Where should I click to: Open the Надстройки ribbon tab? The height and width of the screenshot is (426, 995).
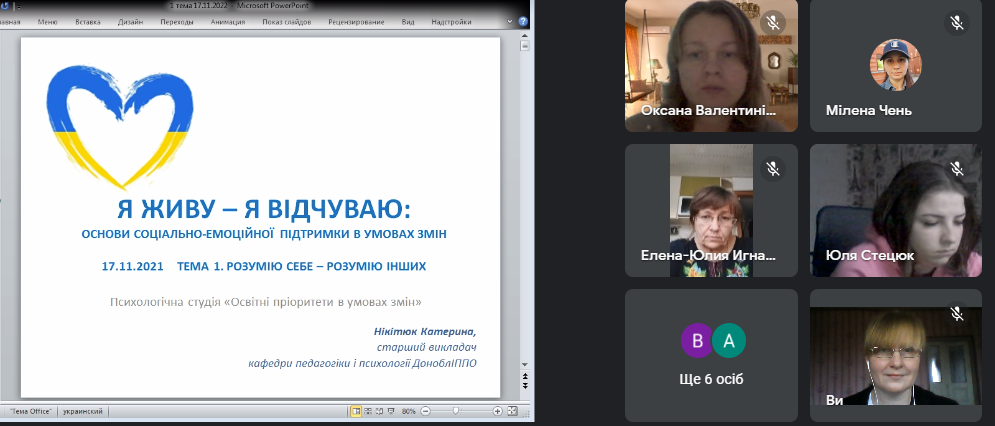[451, 22]
